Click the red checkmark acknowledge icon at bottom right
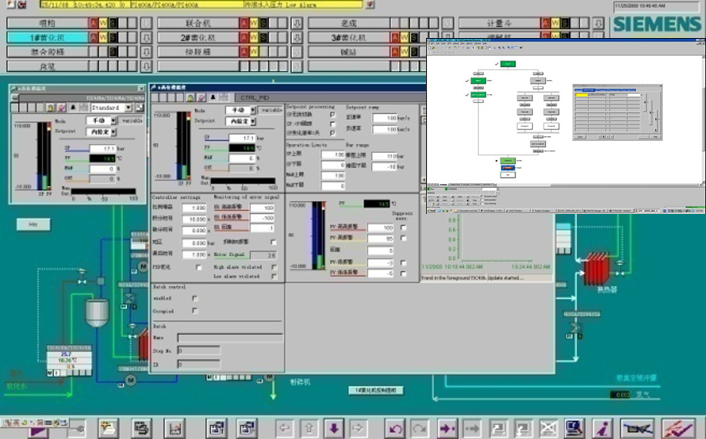This screenshot has height=439, width=706. [x=679, y=428]
